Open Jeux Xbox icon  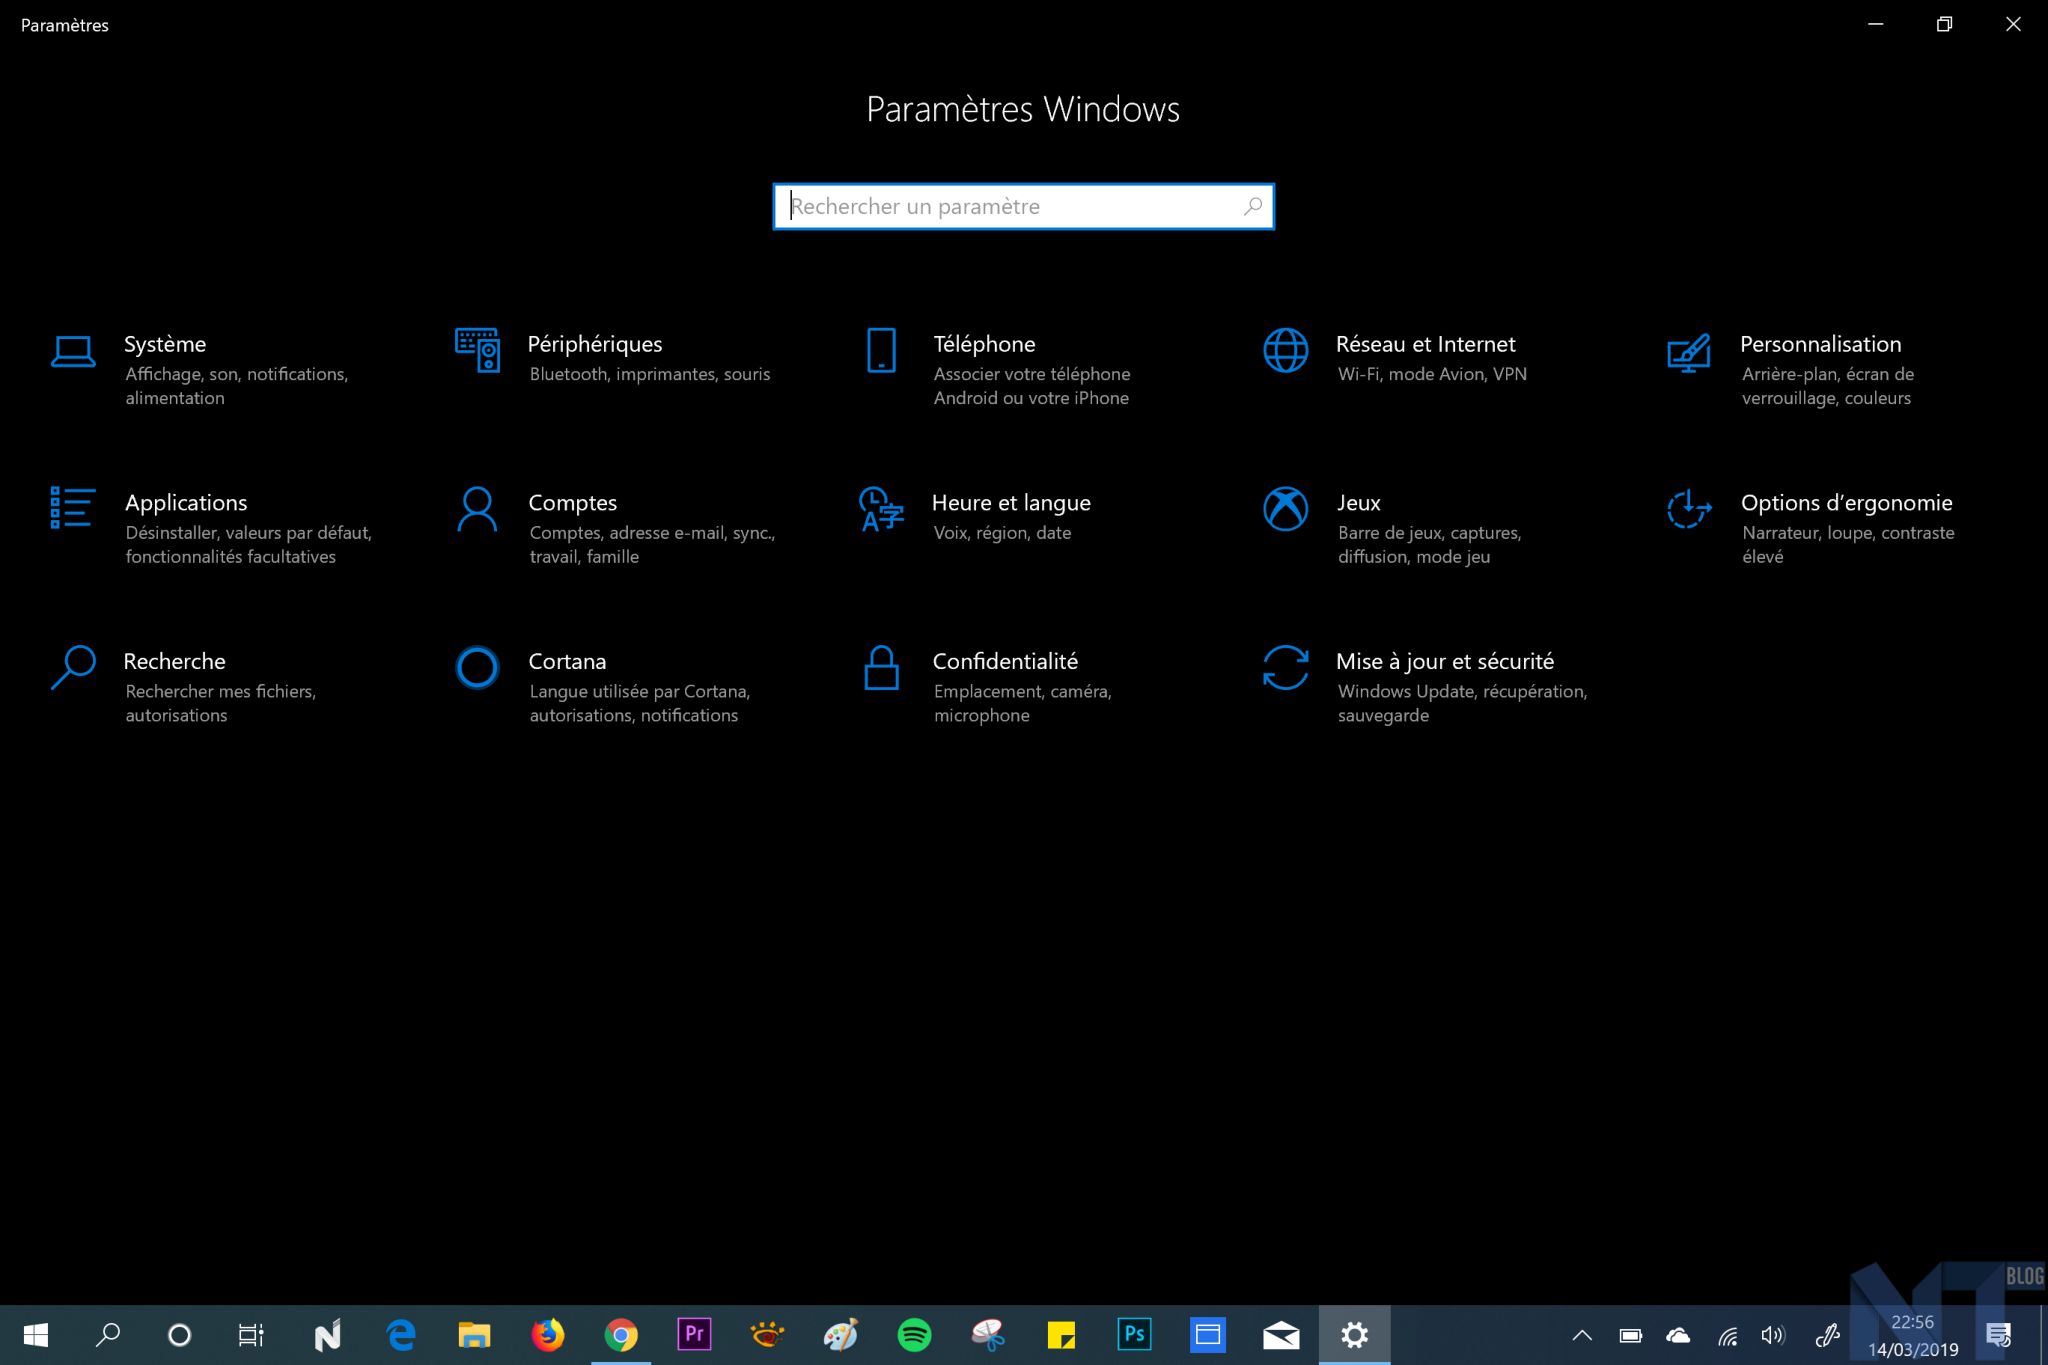1285,509
